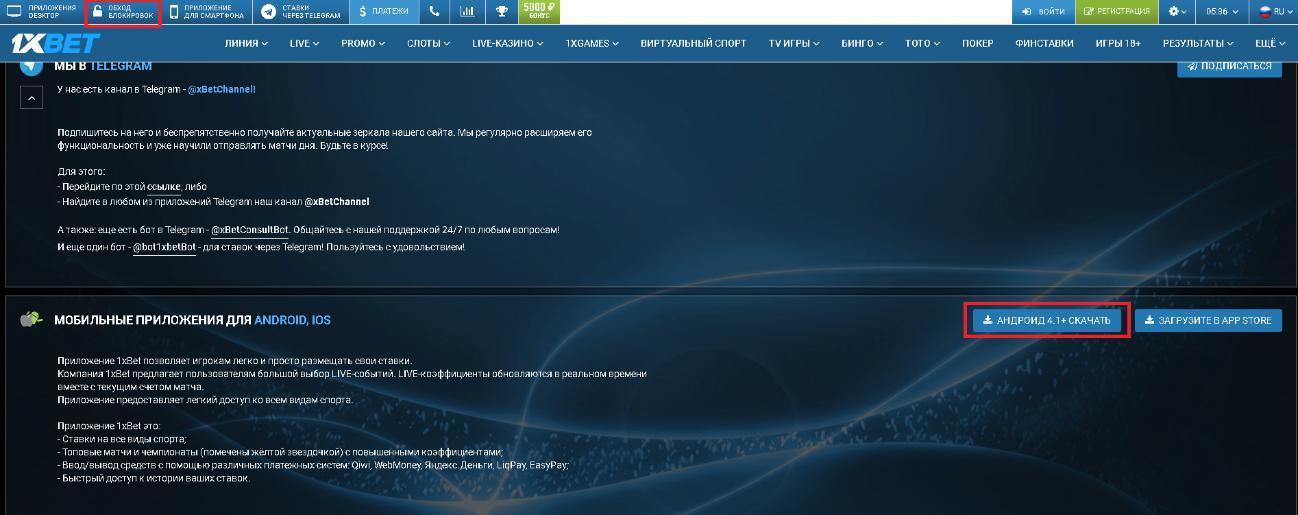
Task: Expand the time 05:36 dropdown
Action: point(1221,12)
